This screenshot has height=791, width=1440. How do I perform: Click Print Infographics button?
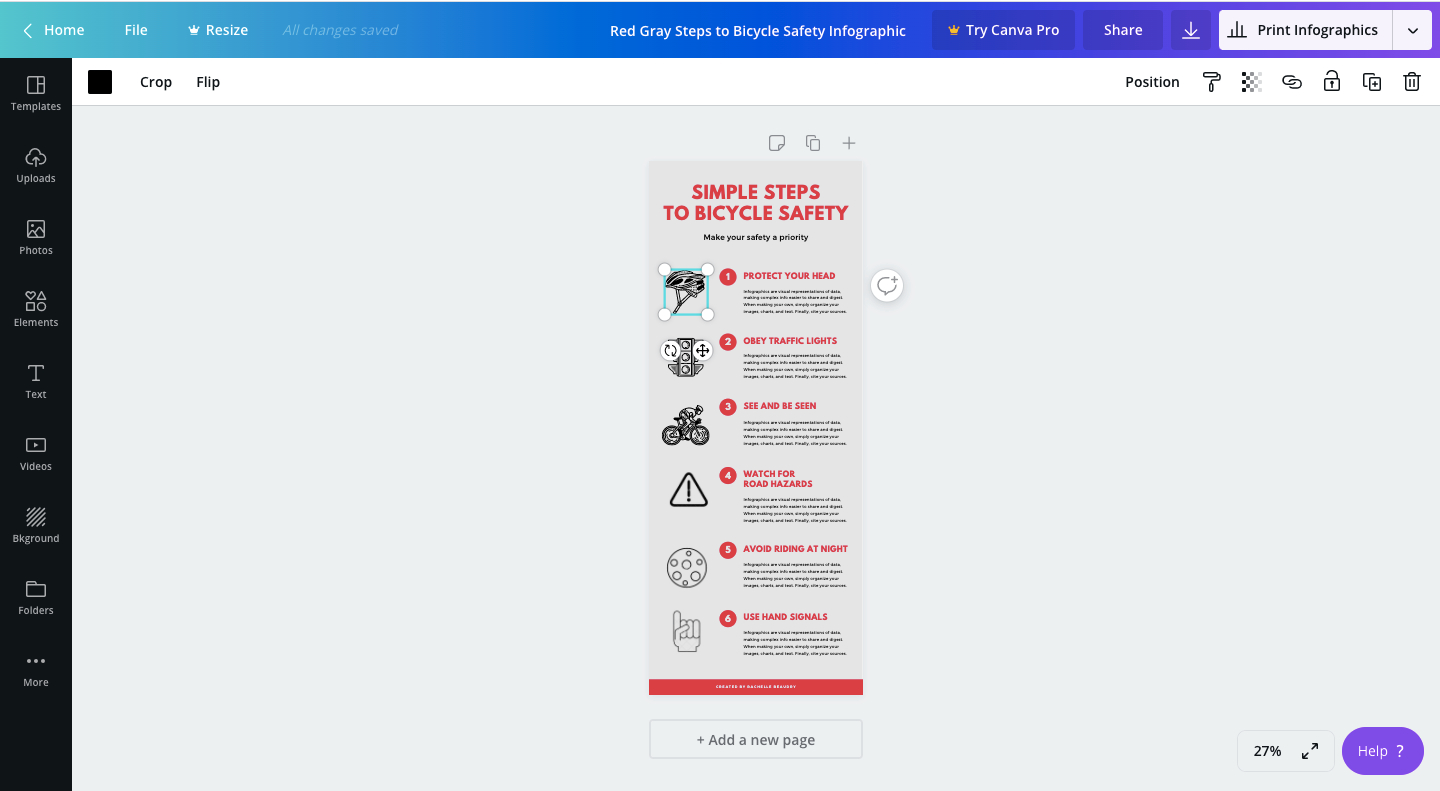pos(1305,30)
